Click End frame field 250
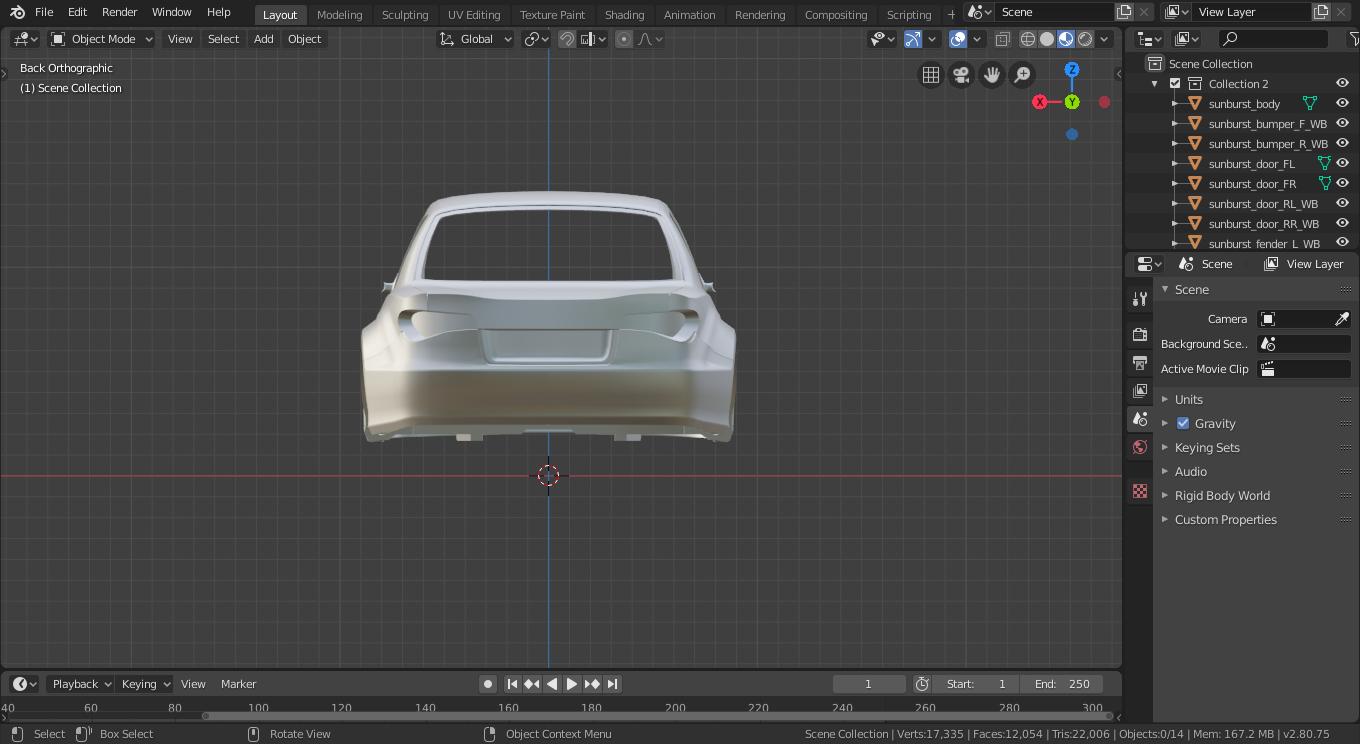 coord(1062,684)
